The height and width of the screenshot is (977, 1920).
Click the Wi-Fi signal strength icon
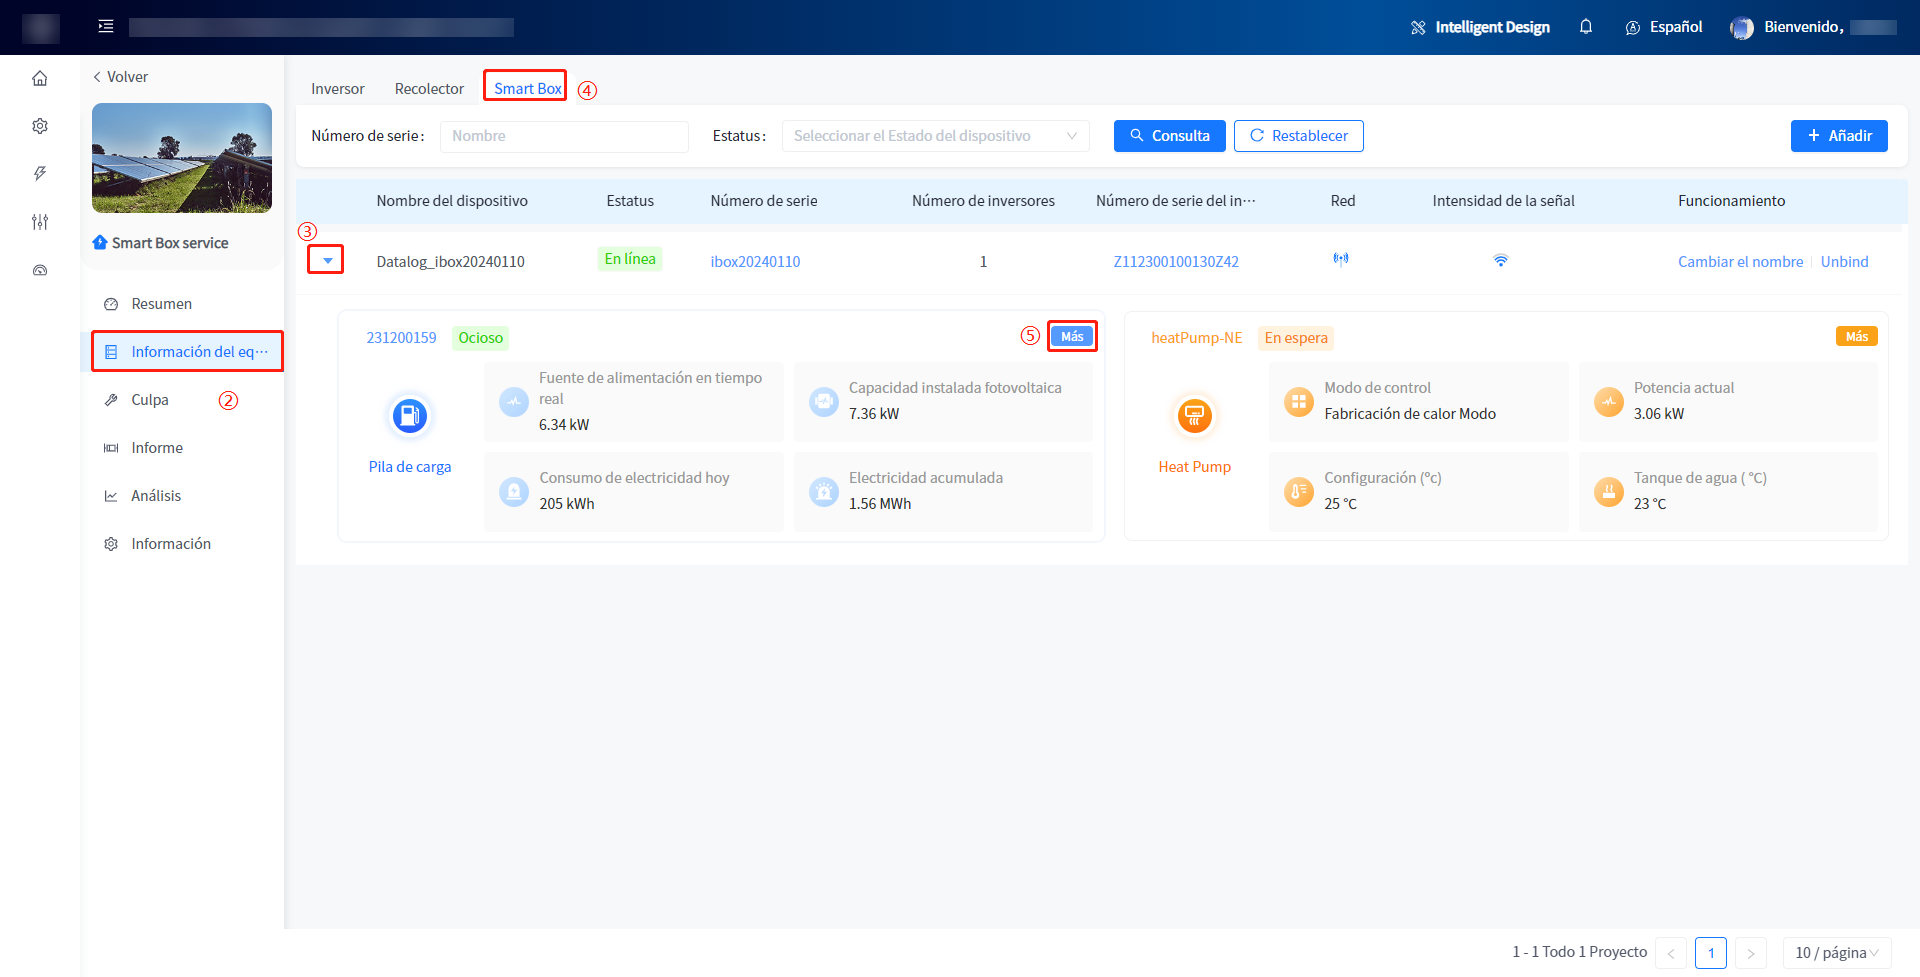[1501, 260]
